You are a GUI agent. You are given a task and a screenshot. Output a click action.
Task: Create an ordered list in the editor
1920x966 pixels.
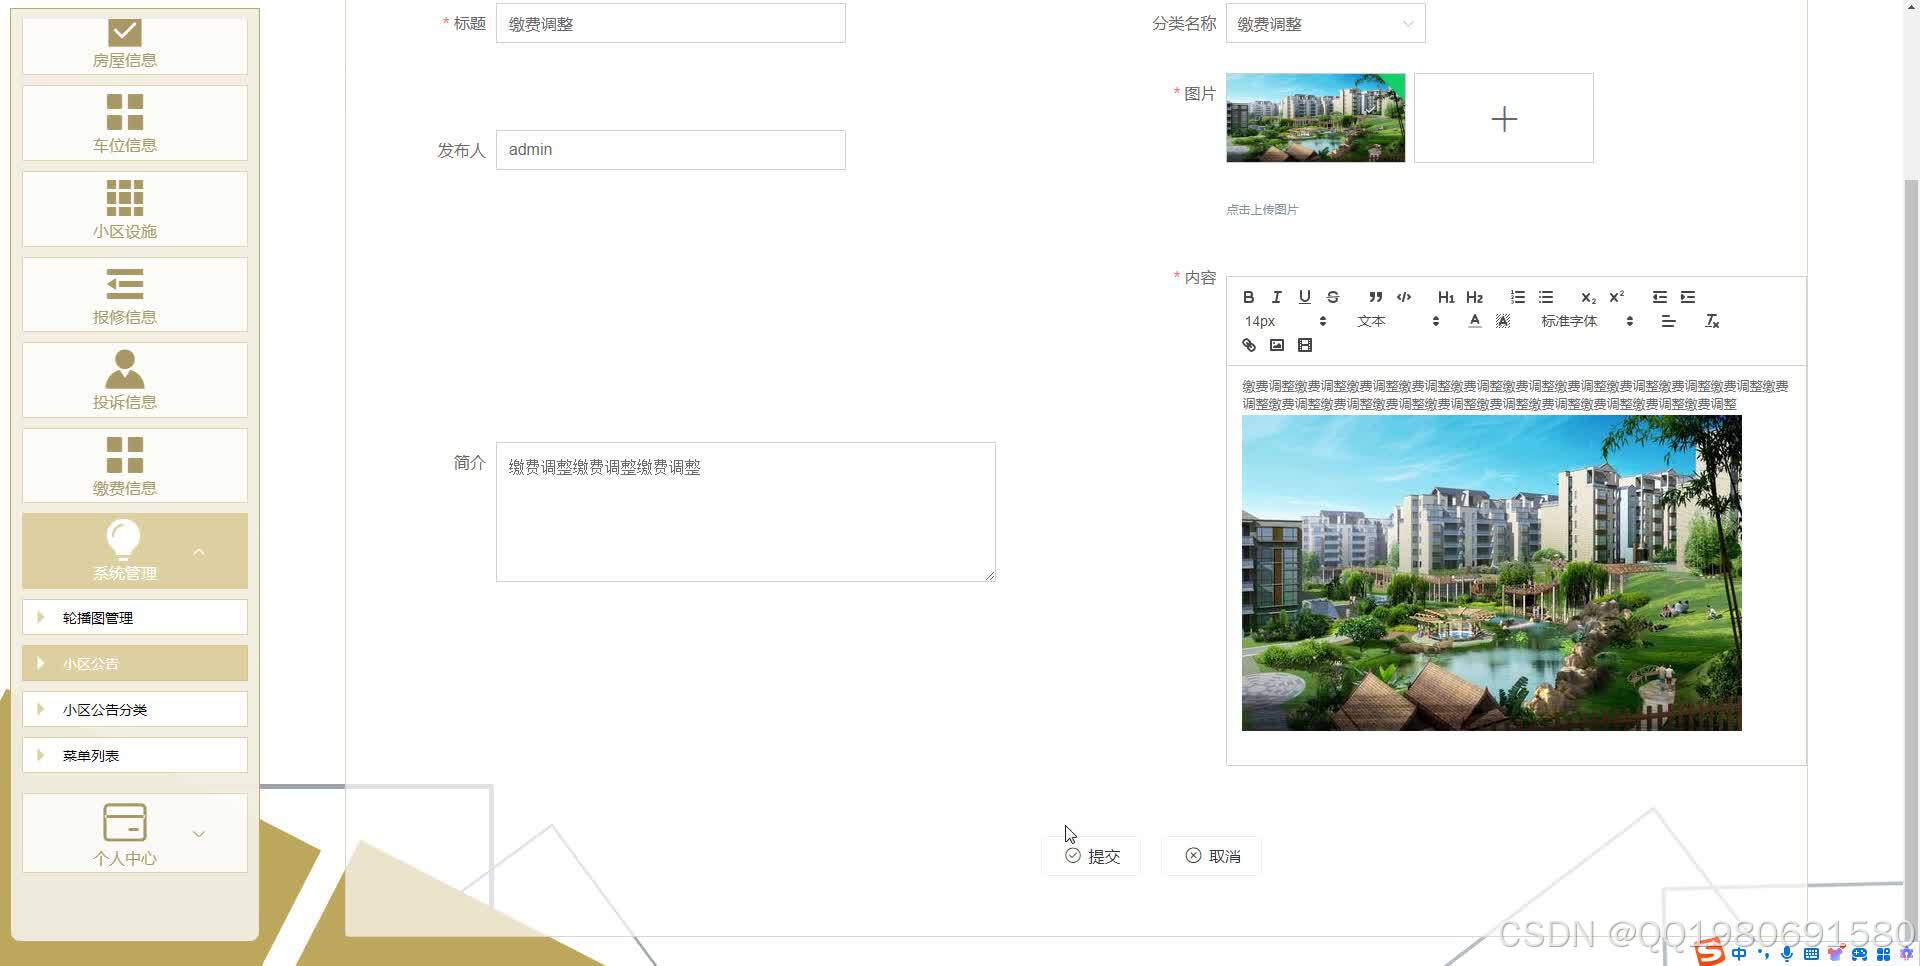point(1517,297)
